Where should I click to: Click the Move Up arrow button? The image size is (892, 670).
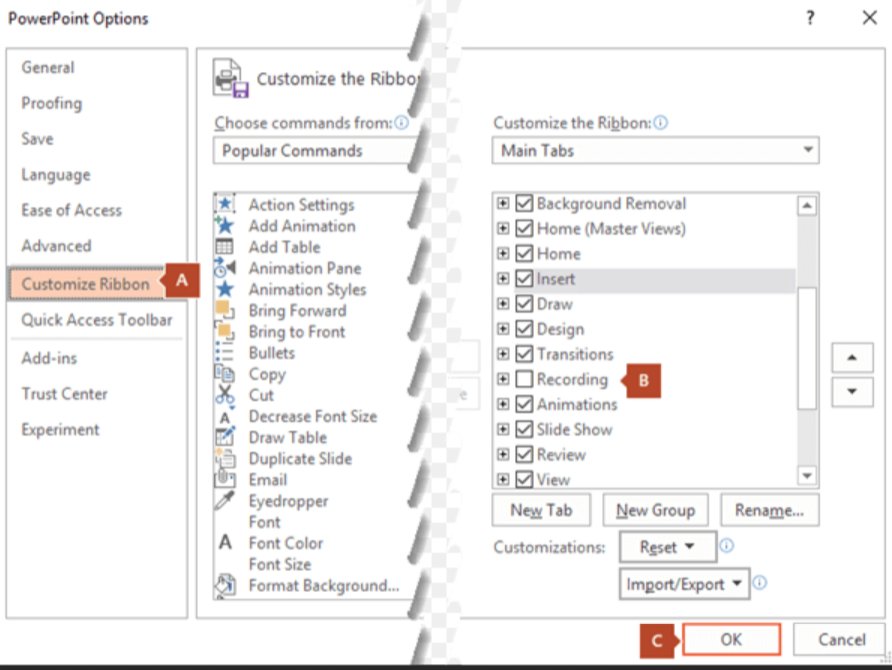coord(852,358)
